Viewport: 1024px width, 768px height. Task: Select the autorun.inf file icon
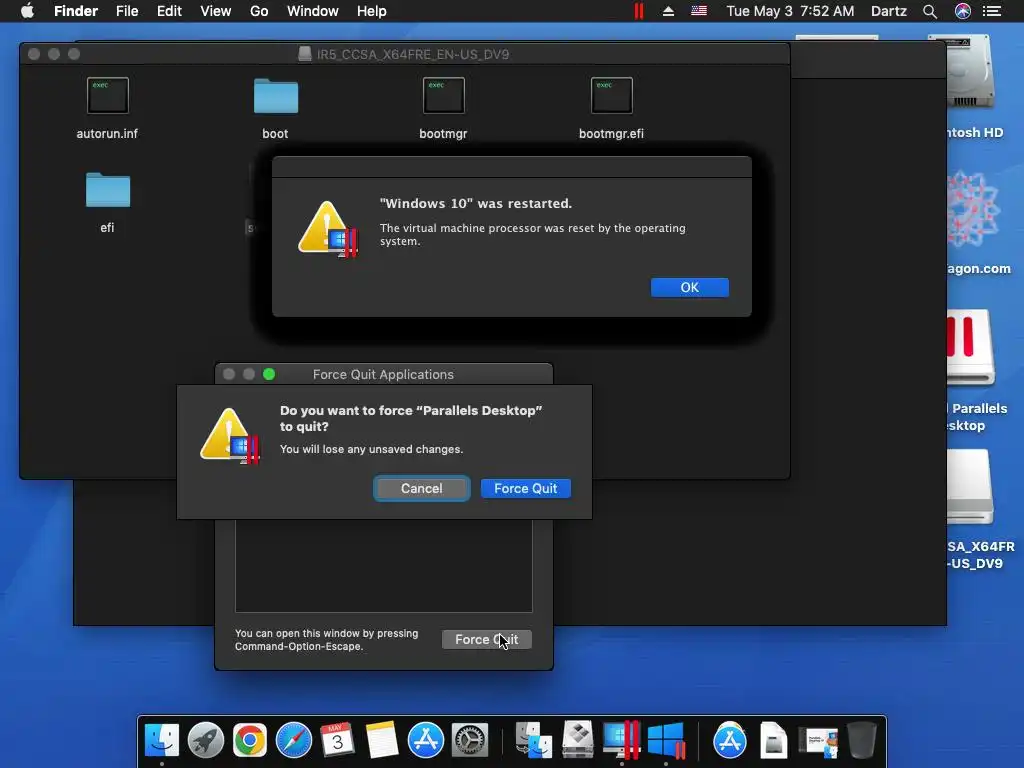point(108,95)
